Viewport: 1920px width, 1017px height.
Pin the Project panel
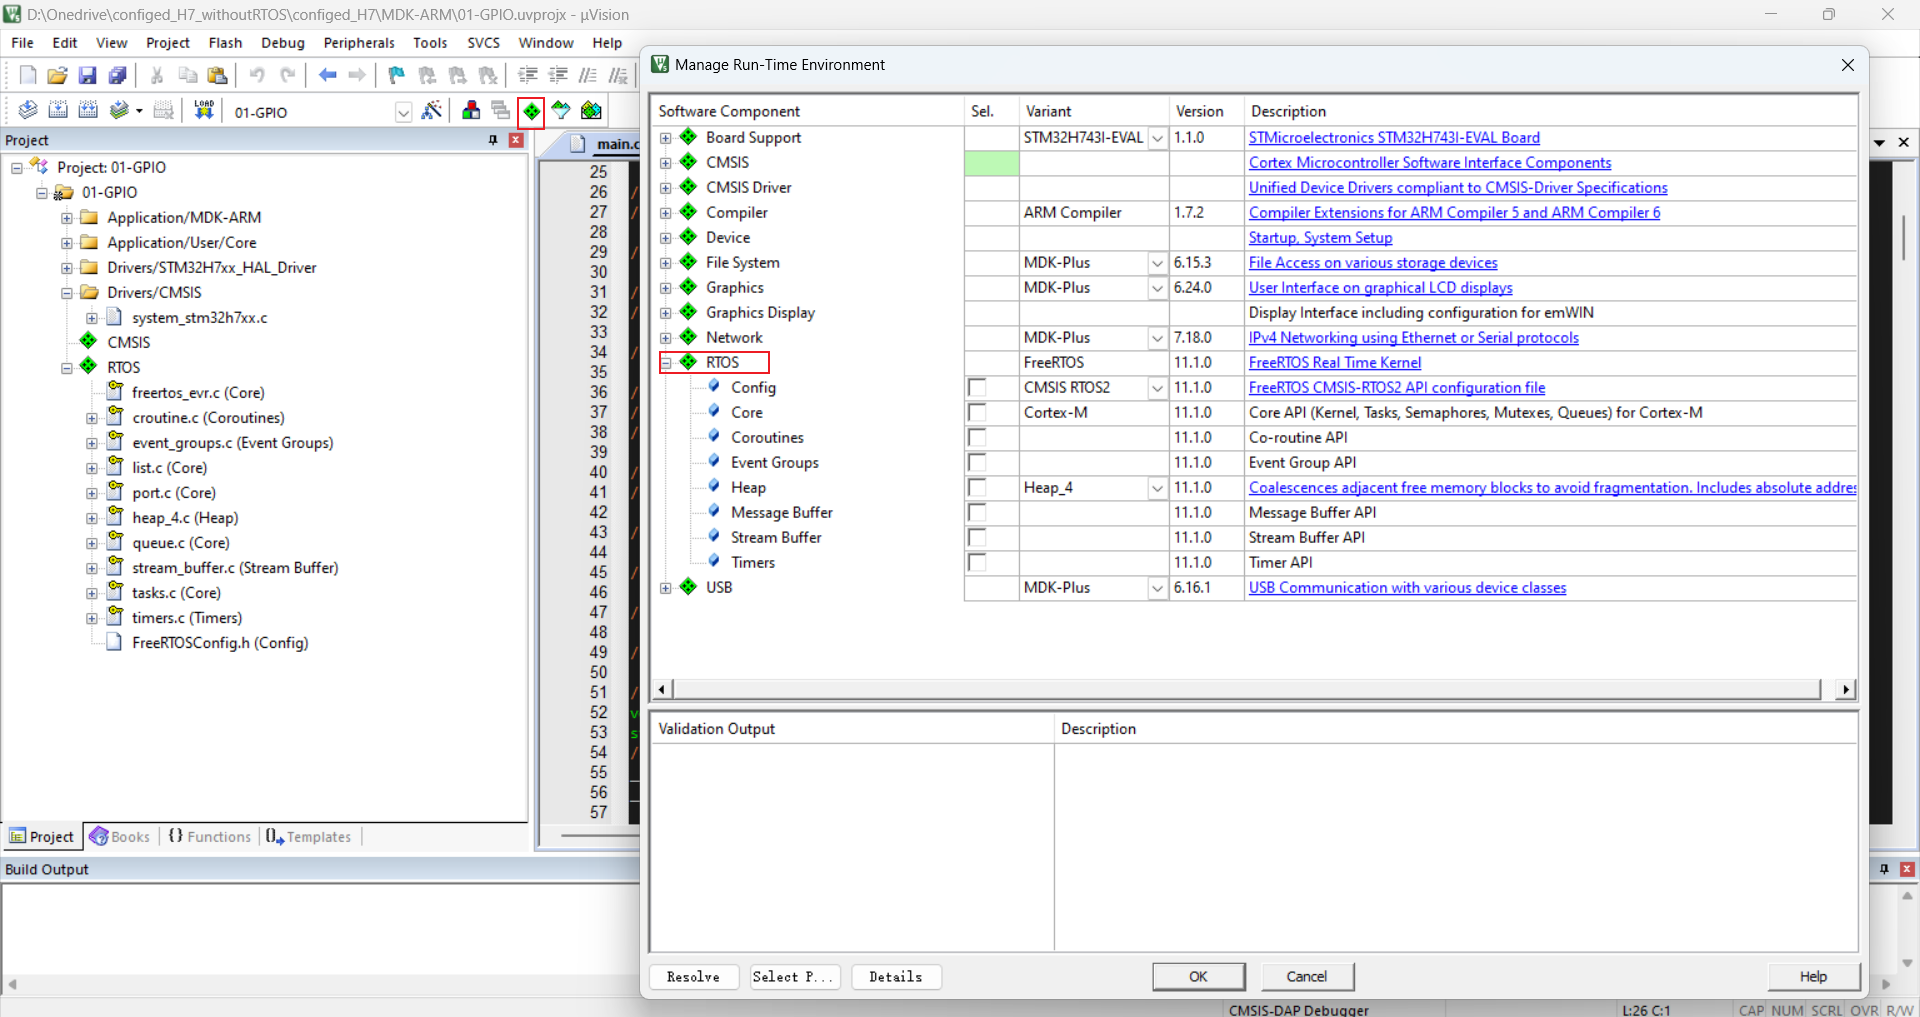pyautogui.click(x=493, y=140)
